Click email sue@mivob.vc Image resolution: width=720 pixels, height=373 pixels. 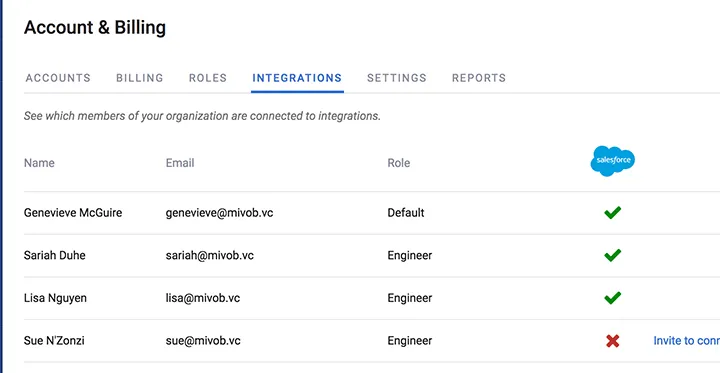point(203,341)
